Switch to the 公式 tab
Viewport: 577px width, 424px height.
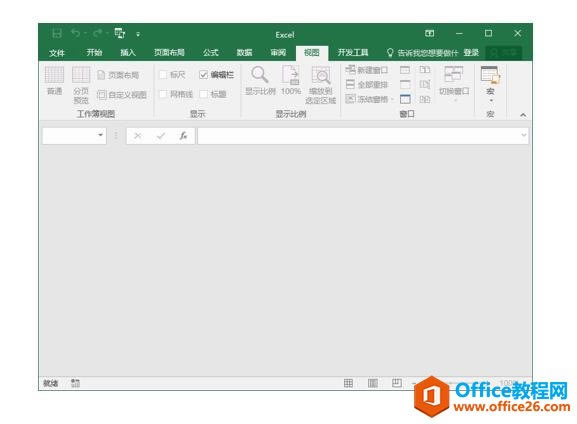pos(211,53)
